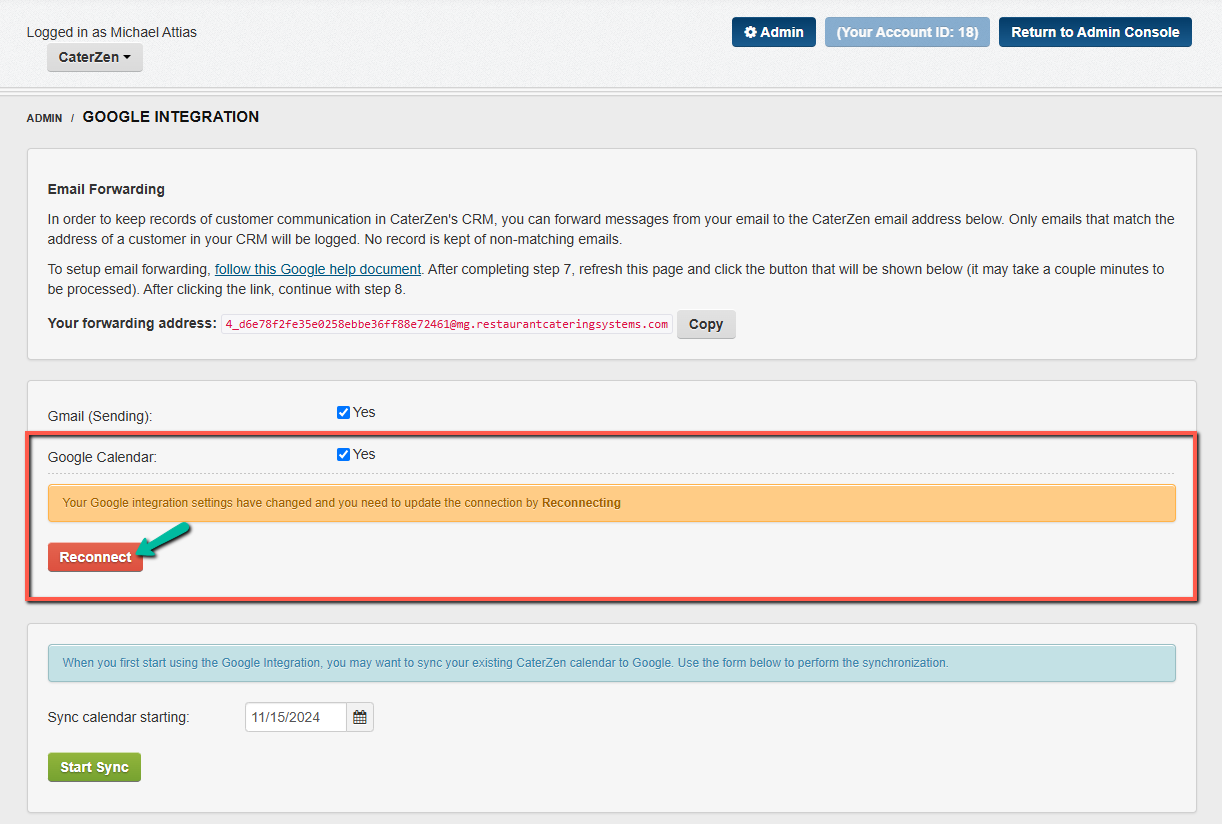Viewport: 1222px width, 824px height.
Task: Copy the forwarding address
Action: coord(706,324)
